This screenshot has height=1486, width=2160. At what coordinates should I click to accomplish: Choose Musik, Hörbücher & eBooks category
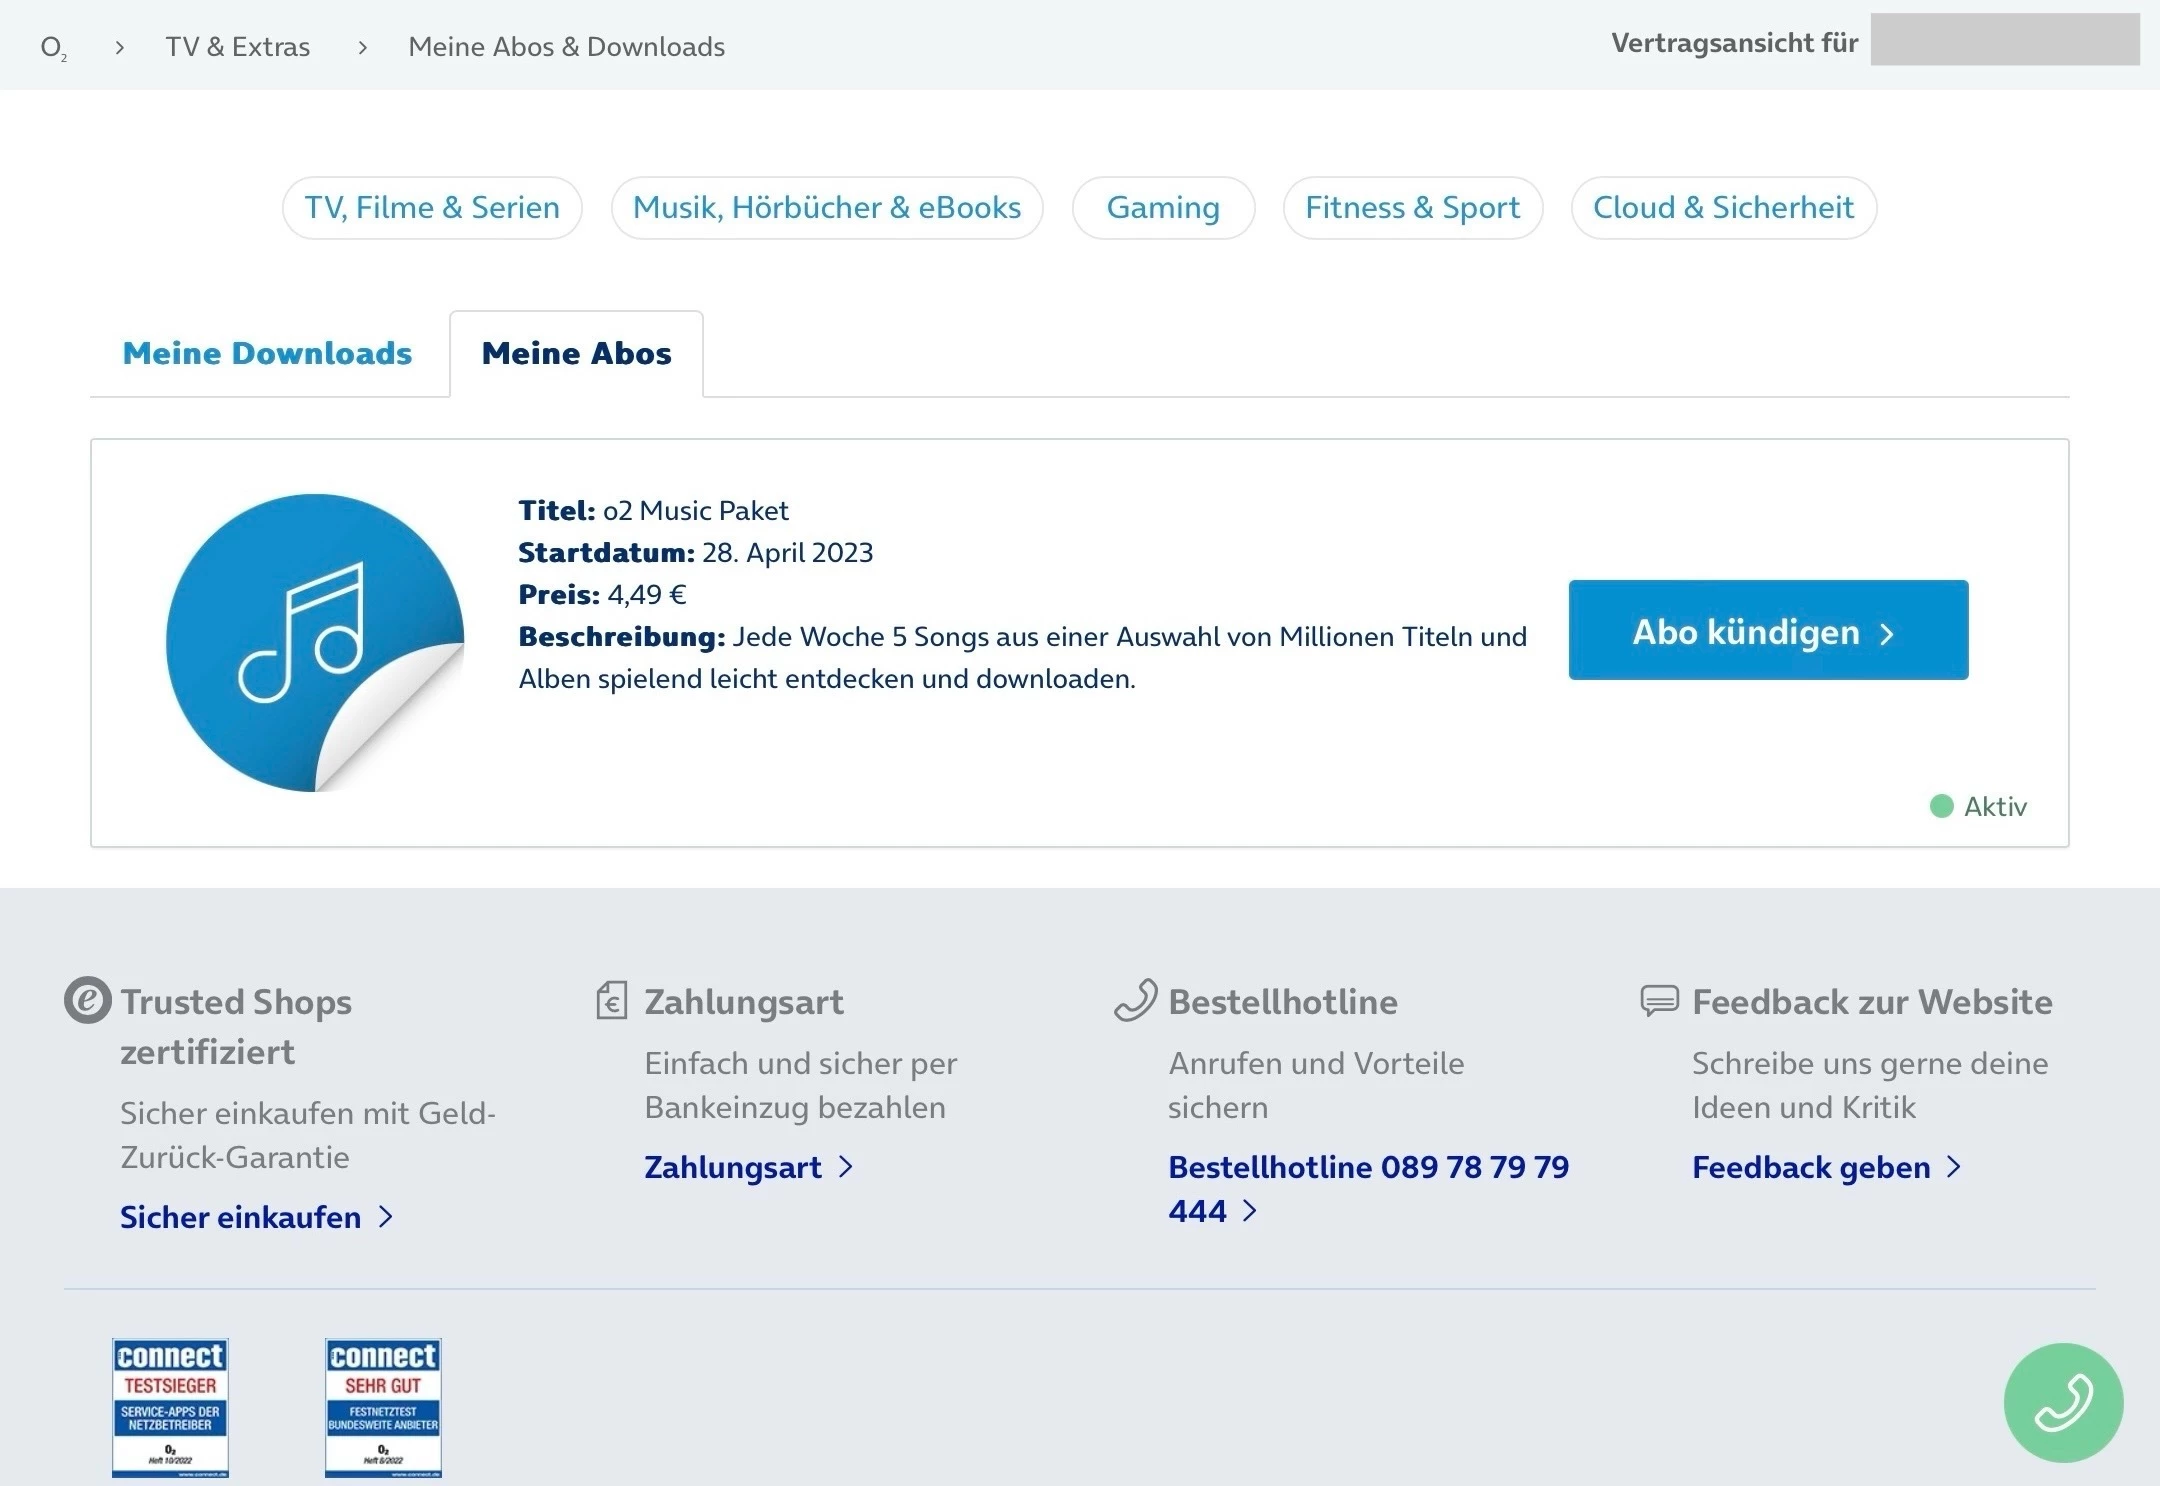point(827,208)
